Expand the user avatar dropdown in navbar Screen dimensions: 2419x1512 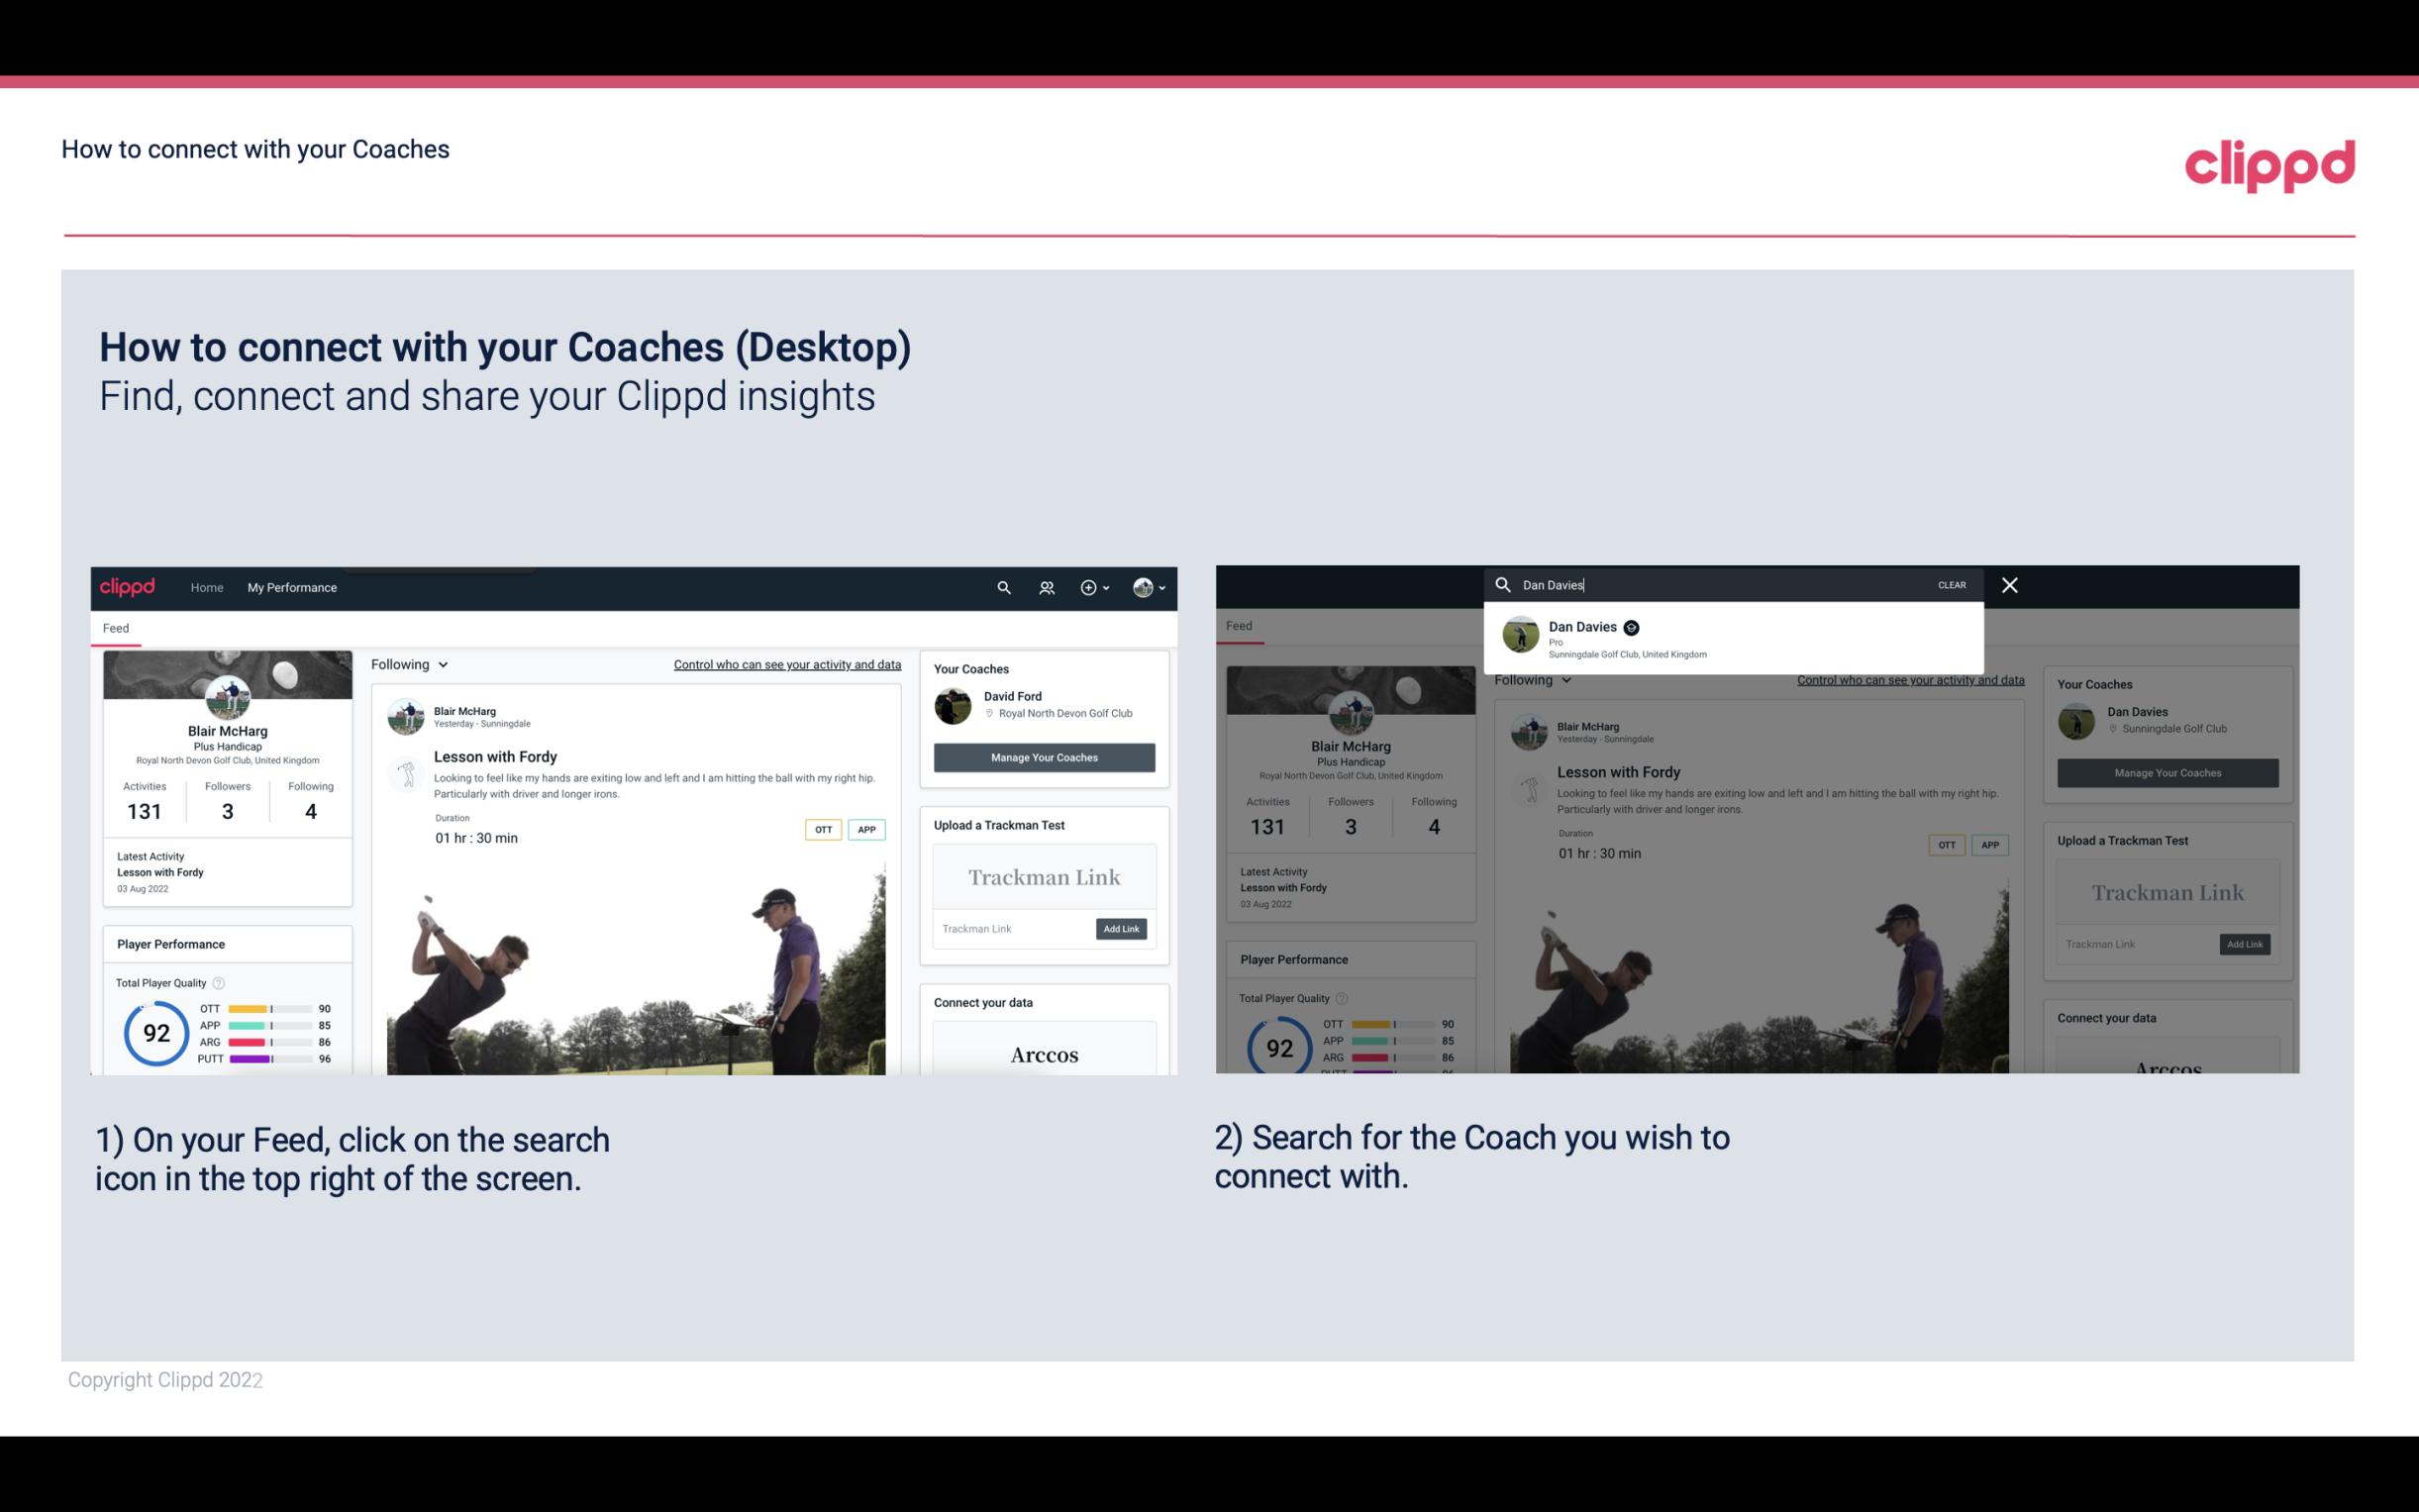tap(1150, 587)
